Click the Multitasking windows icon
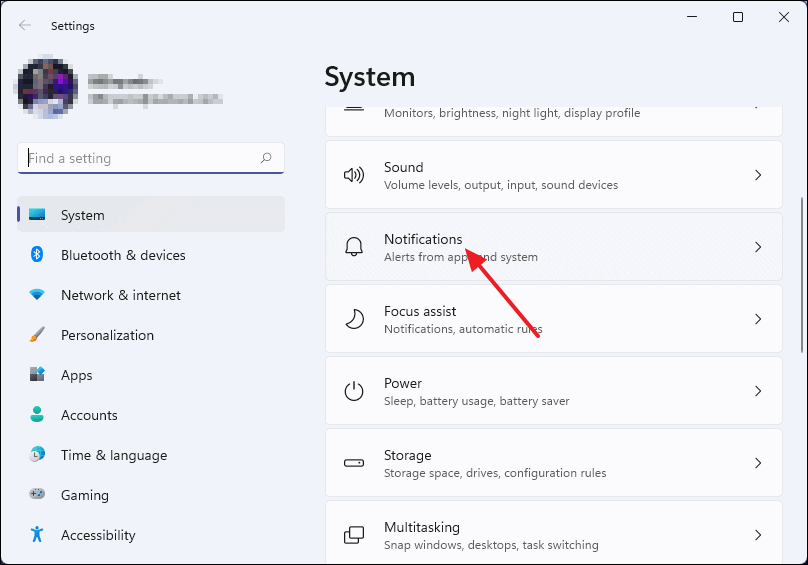Viewport: 808px width, 565px height. pos(354,535)
